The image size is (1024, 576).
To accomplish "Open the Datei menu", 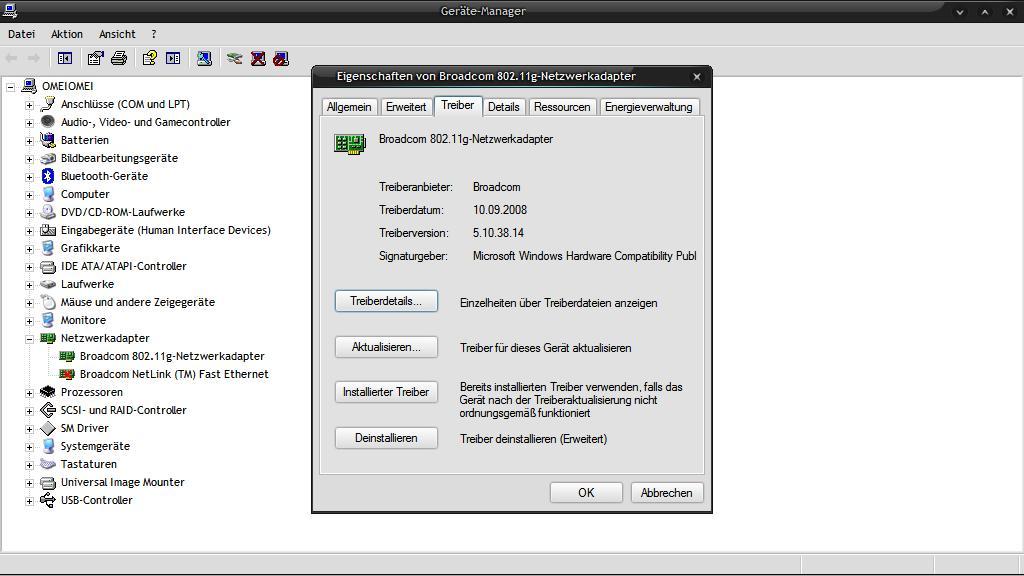I will [x=22, y=34].
